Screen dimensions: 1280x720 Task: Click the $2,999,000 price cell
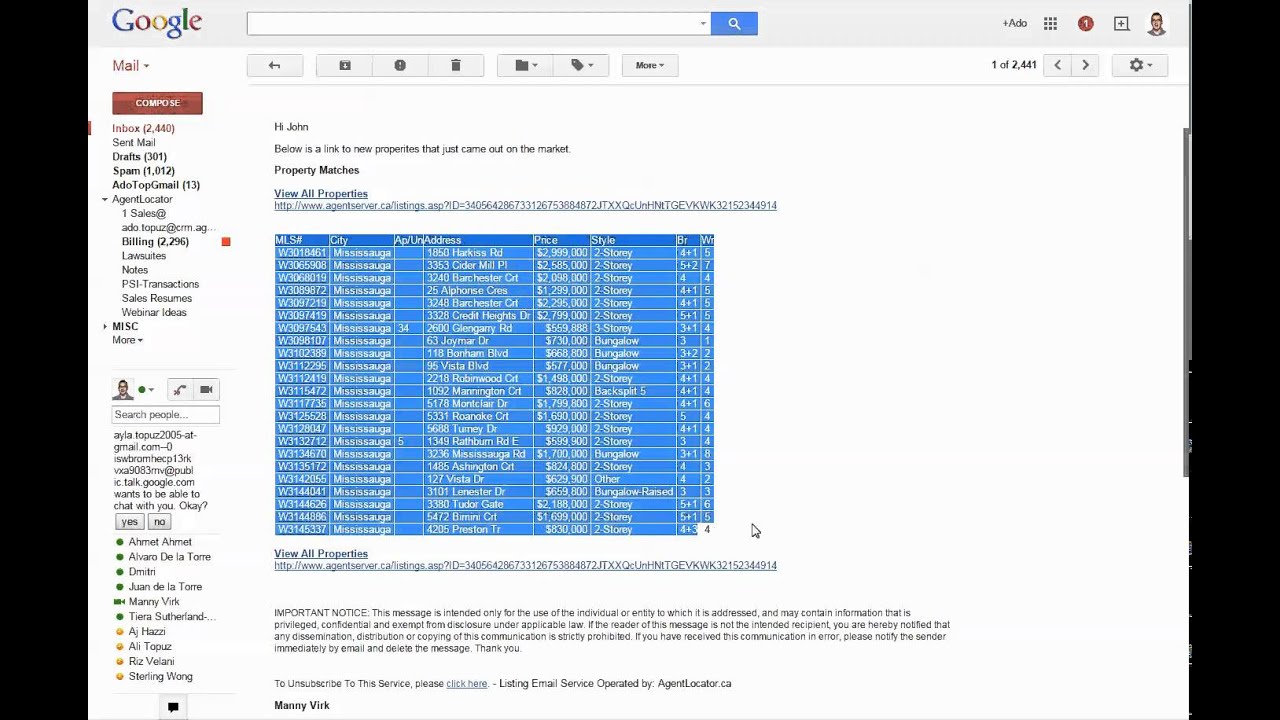(x=561, y=253)
